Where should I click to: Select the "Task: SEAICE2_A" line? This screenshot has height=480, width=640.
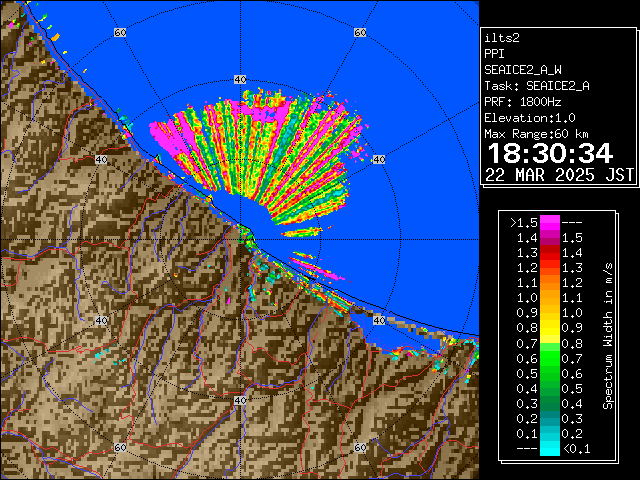537,86
